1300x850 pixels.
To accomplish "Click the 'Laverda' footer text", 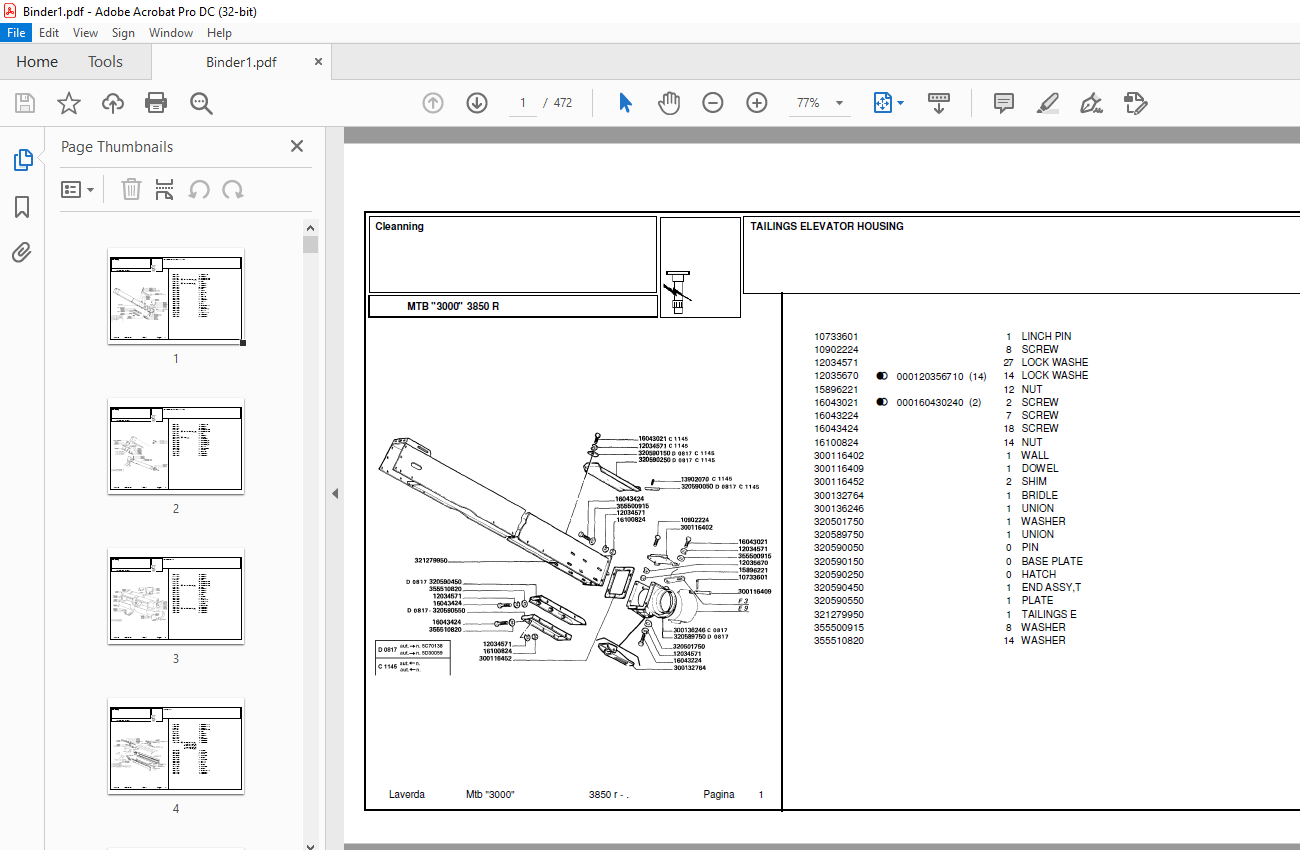I will [407, 795].
